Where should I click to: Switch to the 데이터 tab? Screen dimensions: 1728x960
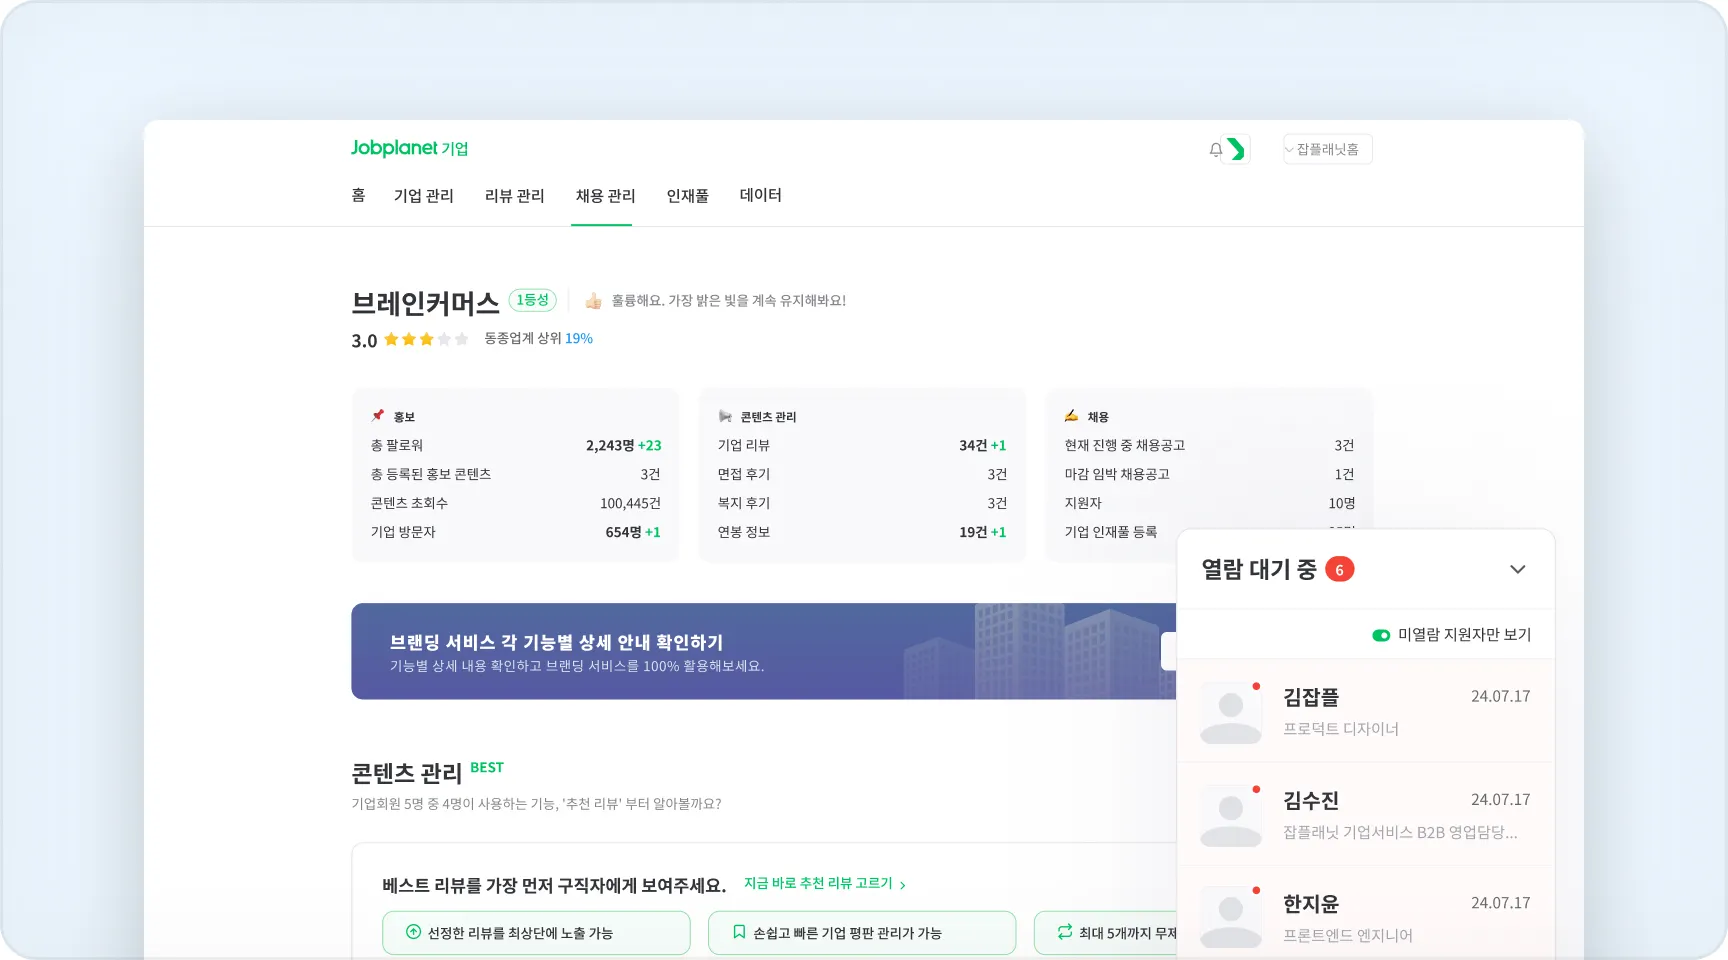click(x=761, y=196)
